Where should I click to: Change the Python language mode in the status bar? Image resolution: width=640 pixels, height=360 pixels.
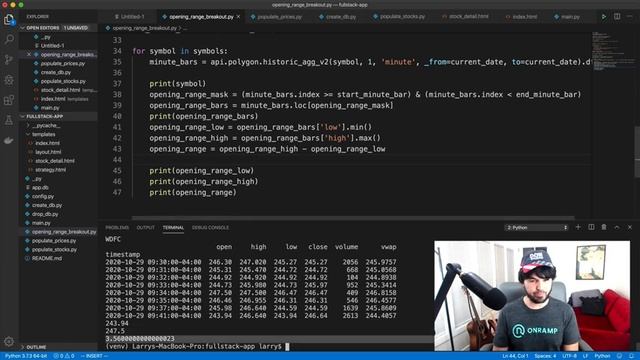(x=602, y=356)
